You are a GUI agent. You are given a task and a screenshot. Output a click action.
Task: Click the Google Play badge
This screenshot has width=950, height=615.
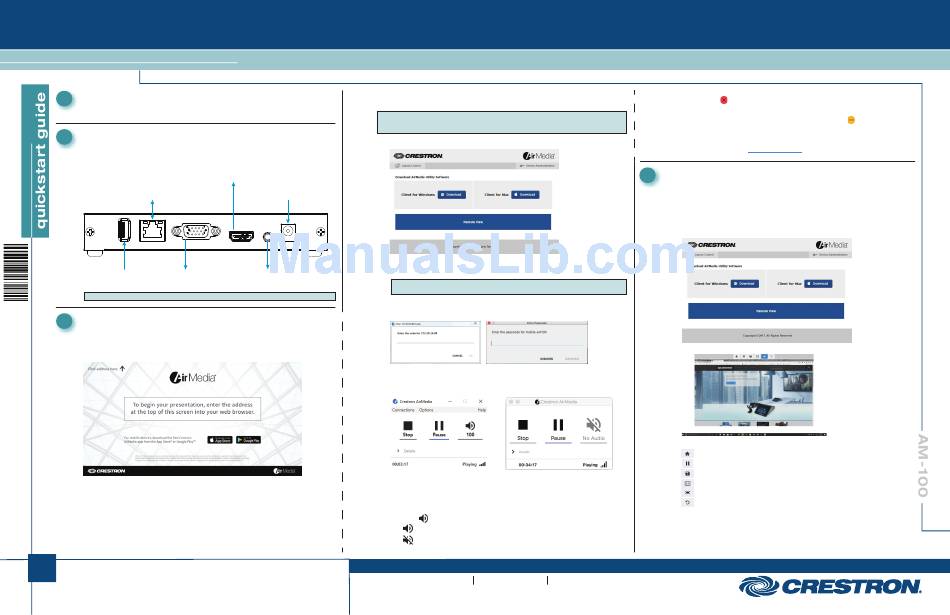pyautogui.click(x=248, y=440)
